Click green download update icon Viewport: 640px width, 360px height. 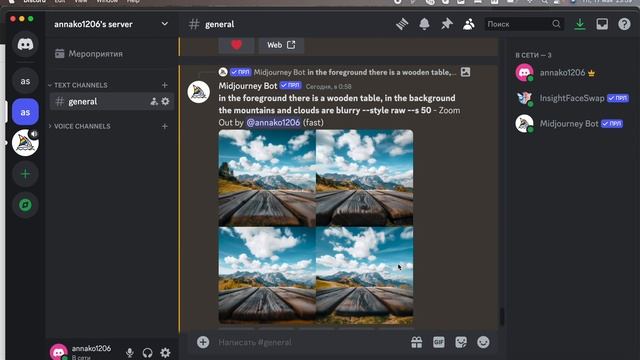tap(580, 24)
